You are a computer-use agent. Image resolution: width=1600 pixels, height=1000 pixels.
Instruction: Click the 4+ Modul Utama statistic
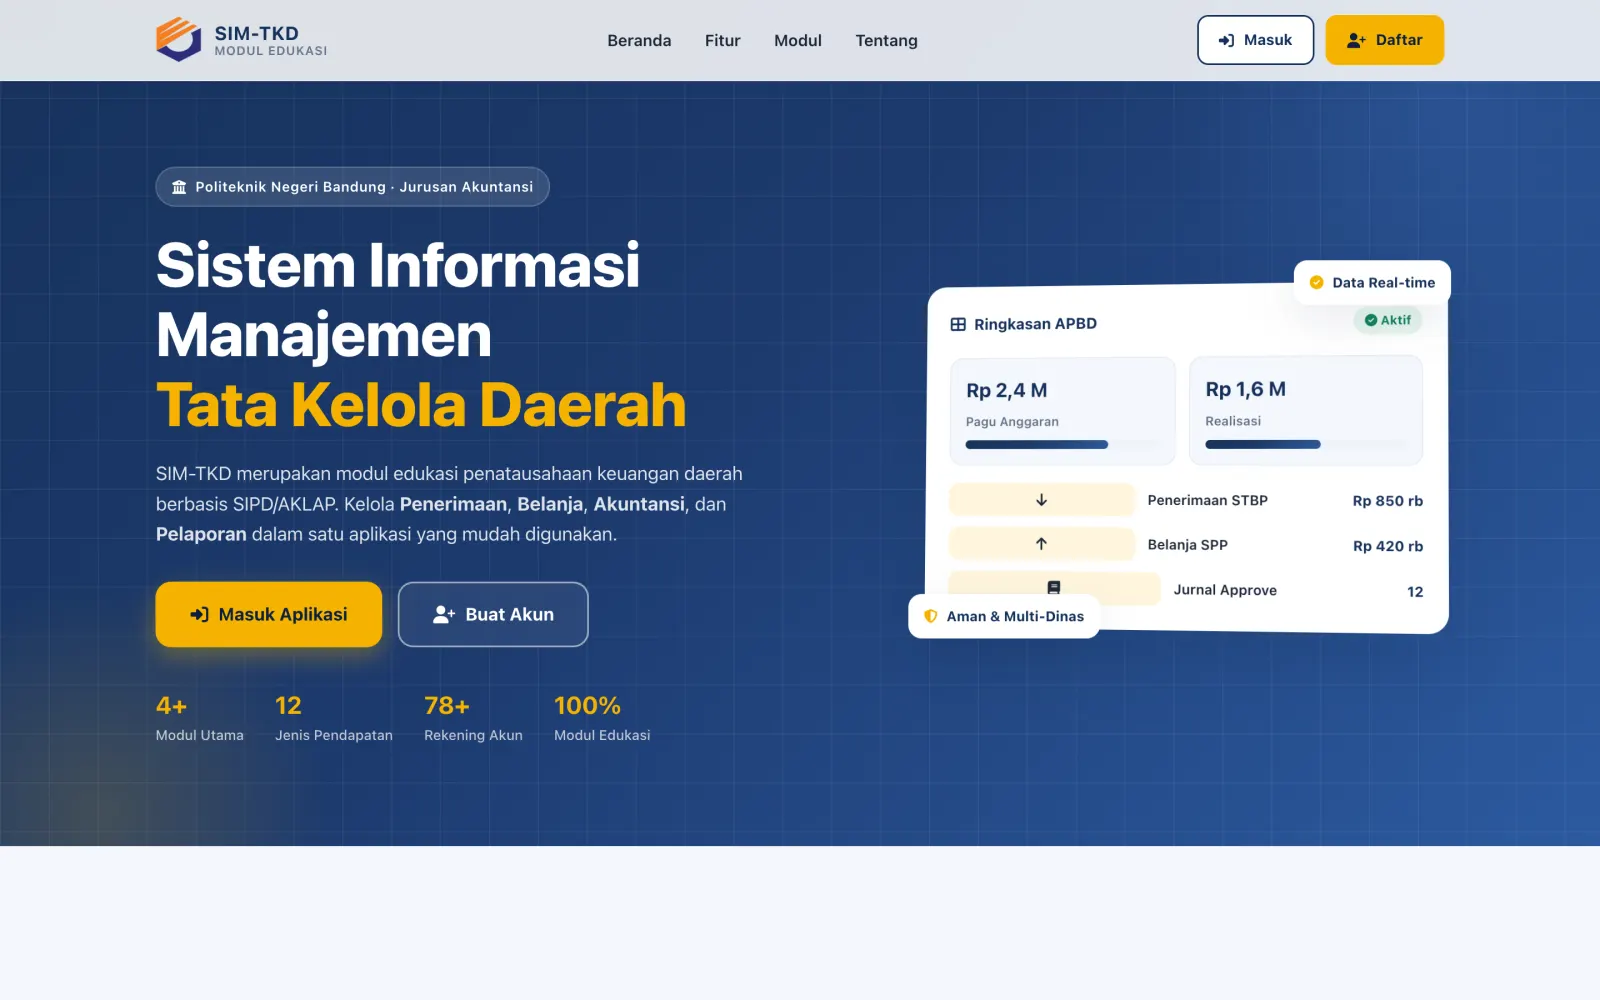click(x=200, y=719)
